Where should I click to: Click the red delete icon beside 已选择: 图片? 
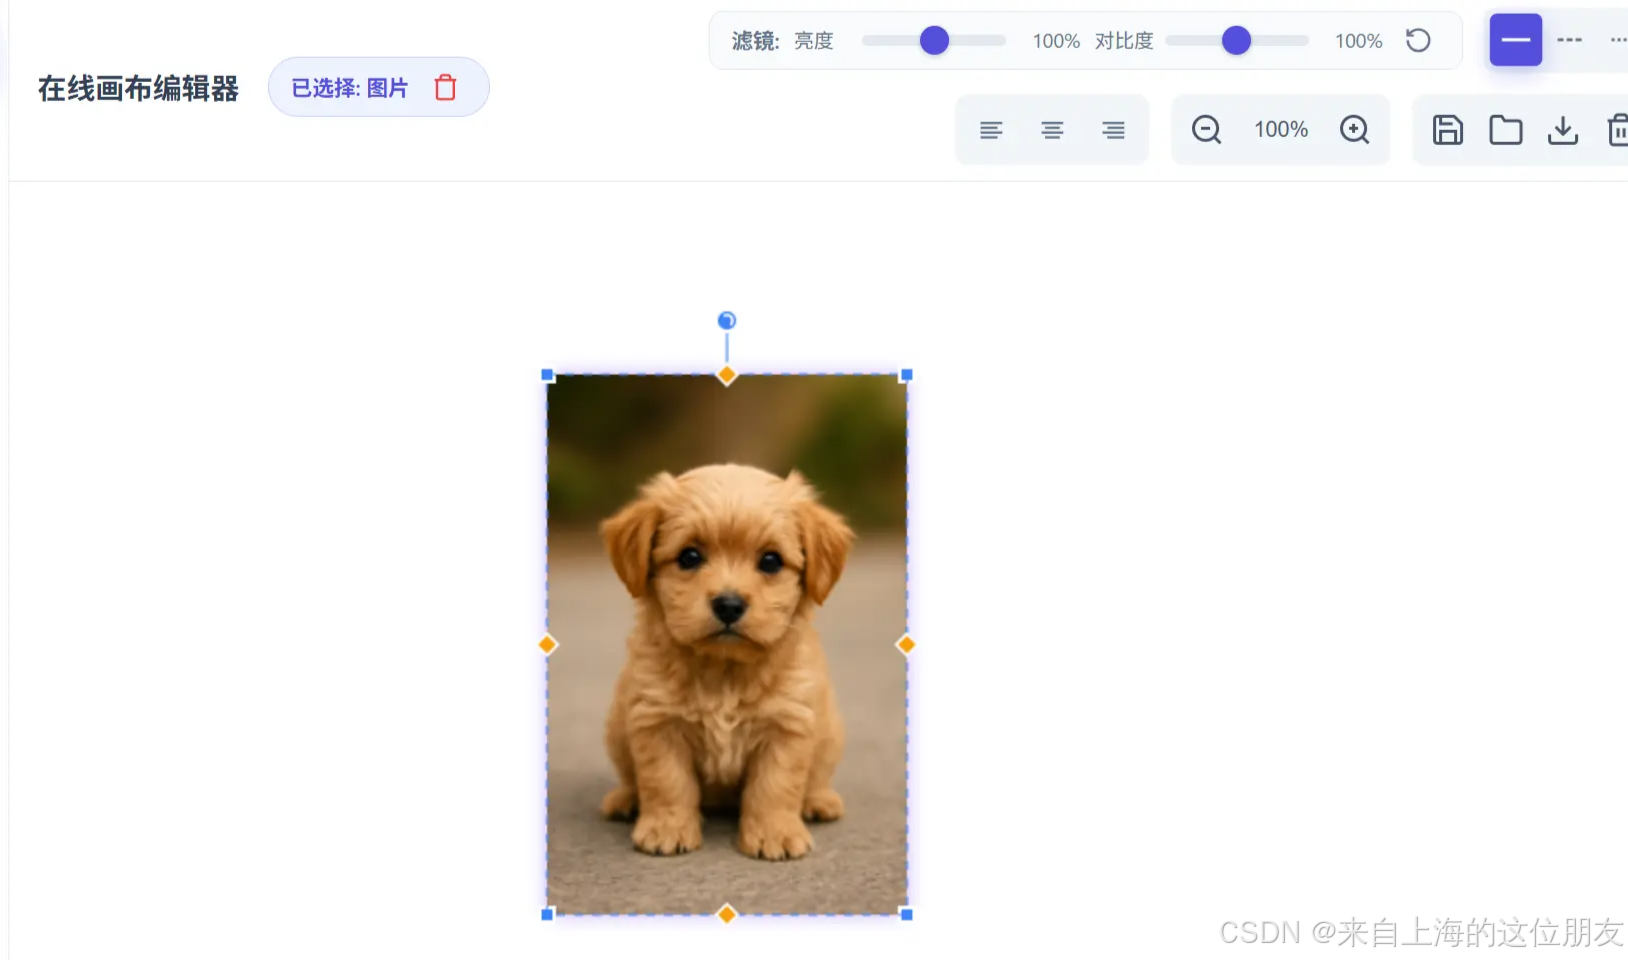point(444,88)
